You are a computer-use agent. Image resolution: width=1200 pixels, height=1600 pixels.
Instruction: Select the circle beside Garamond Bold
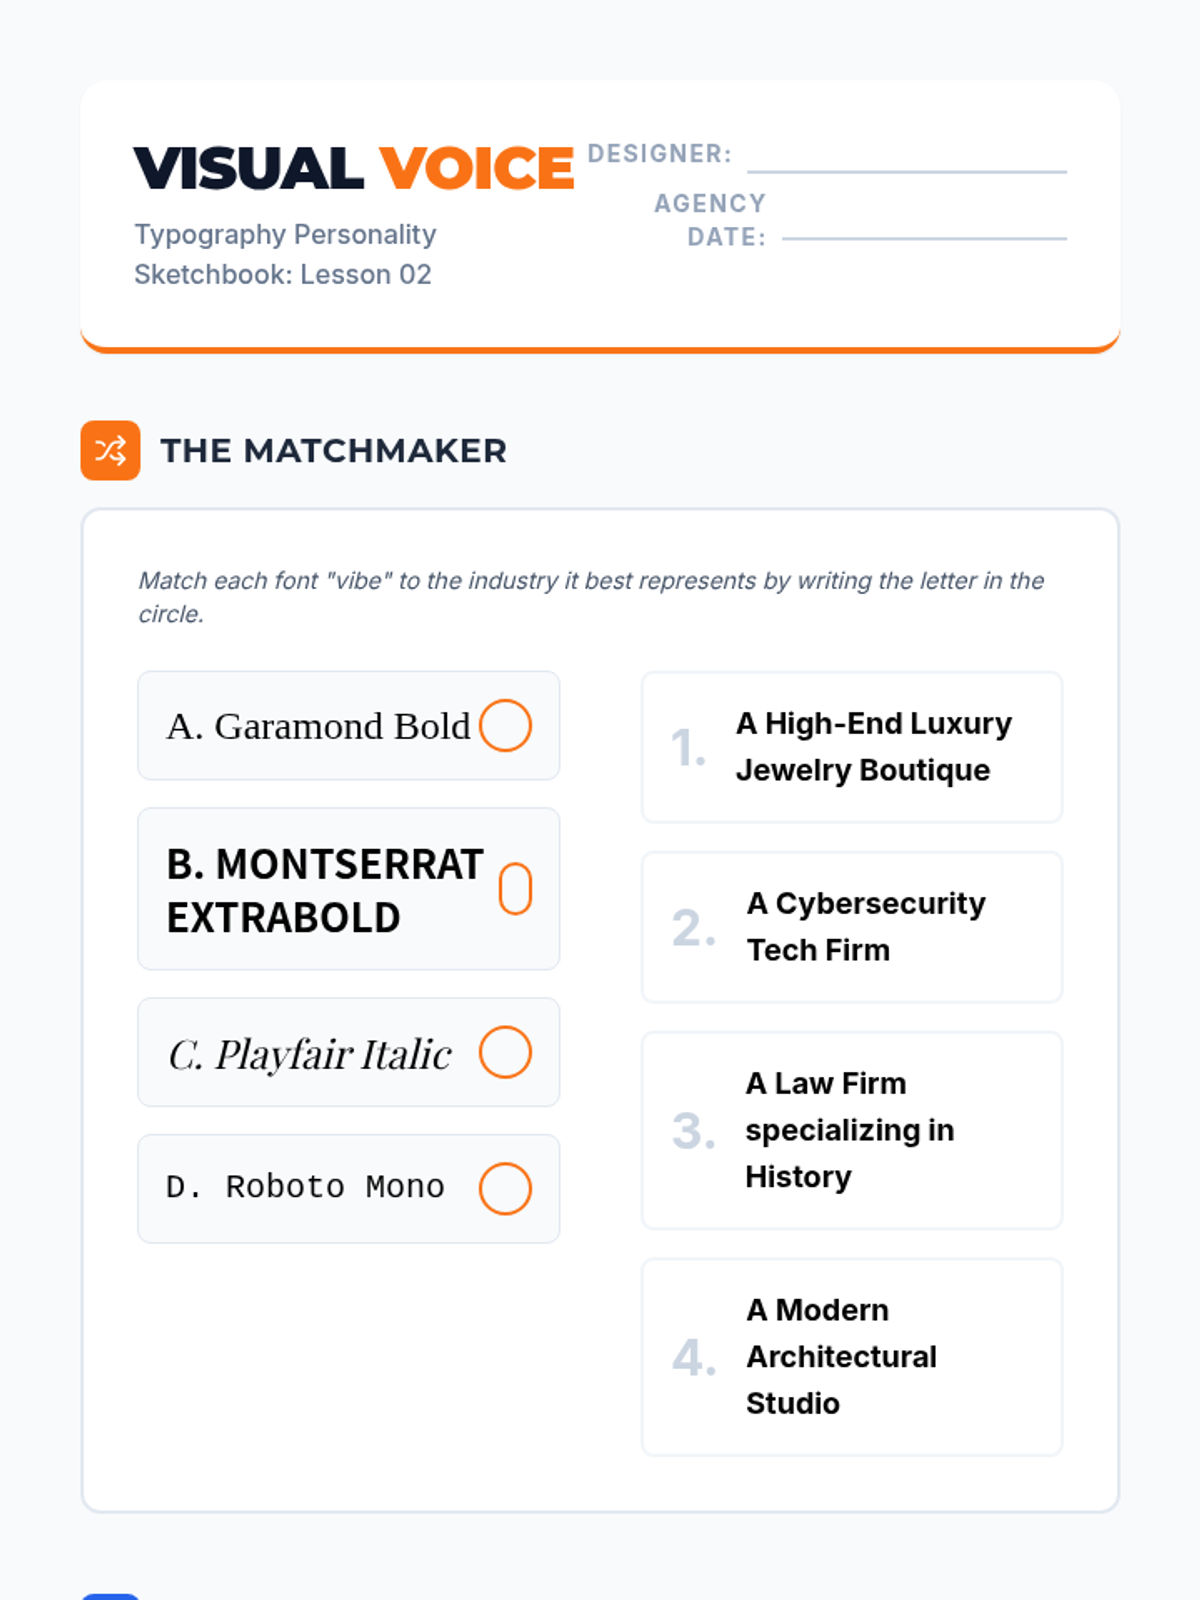505,725
